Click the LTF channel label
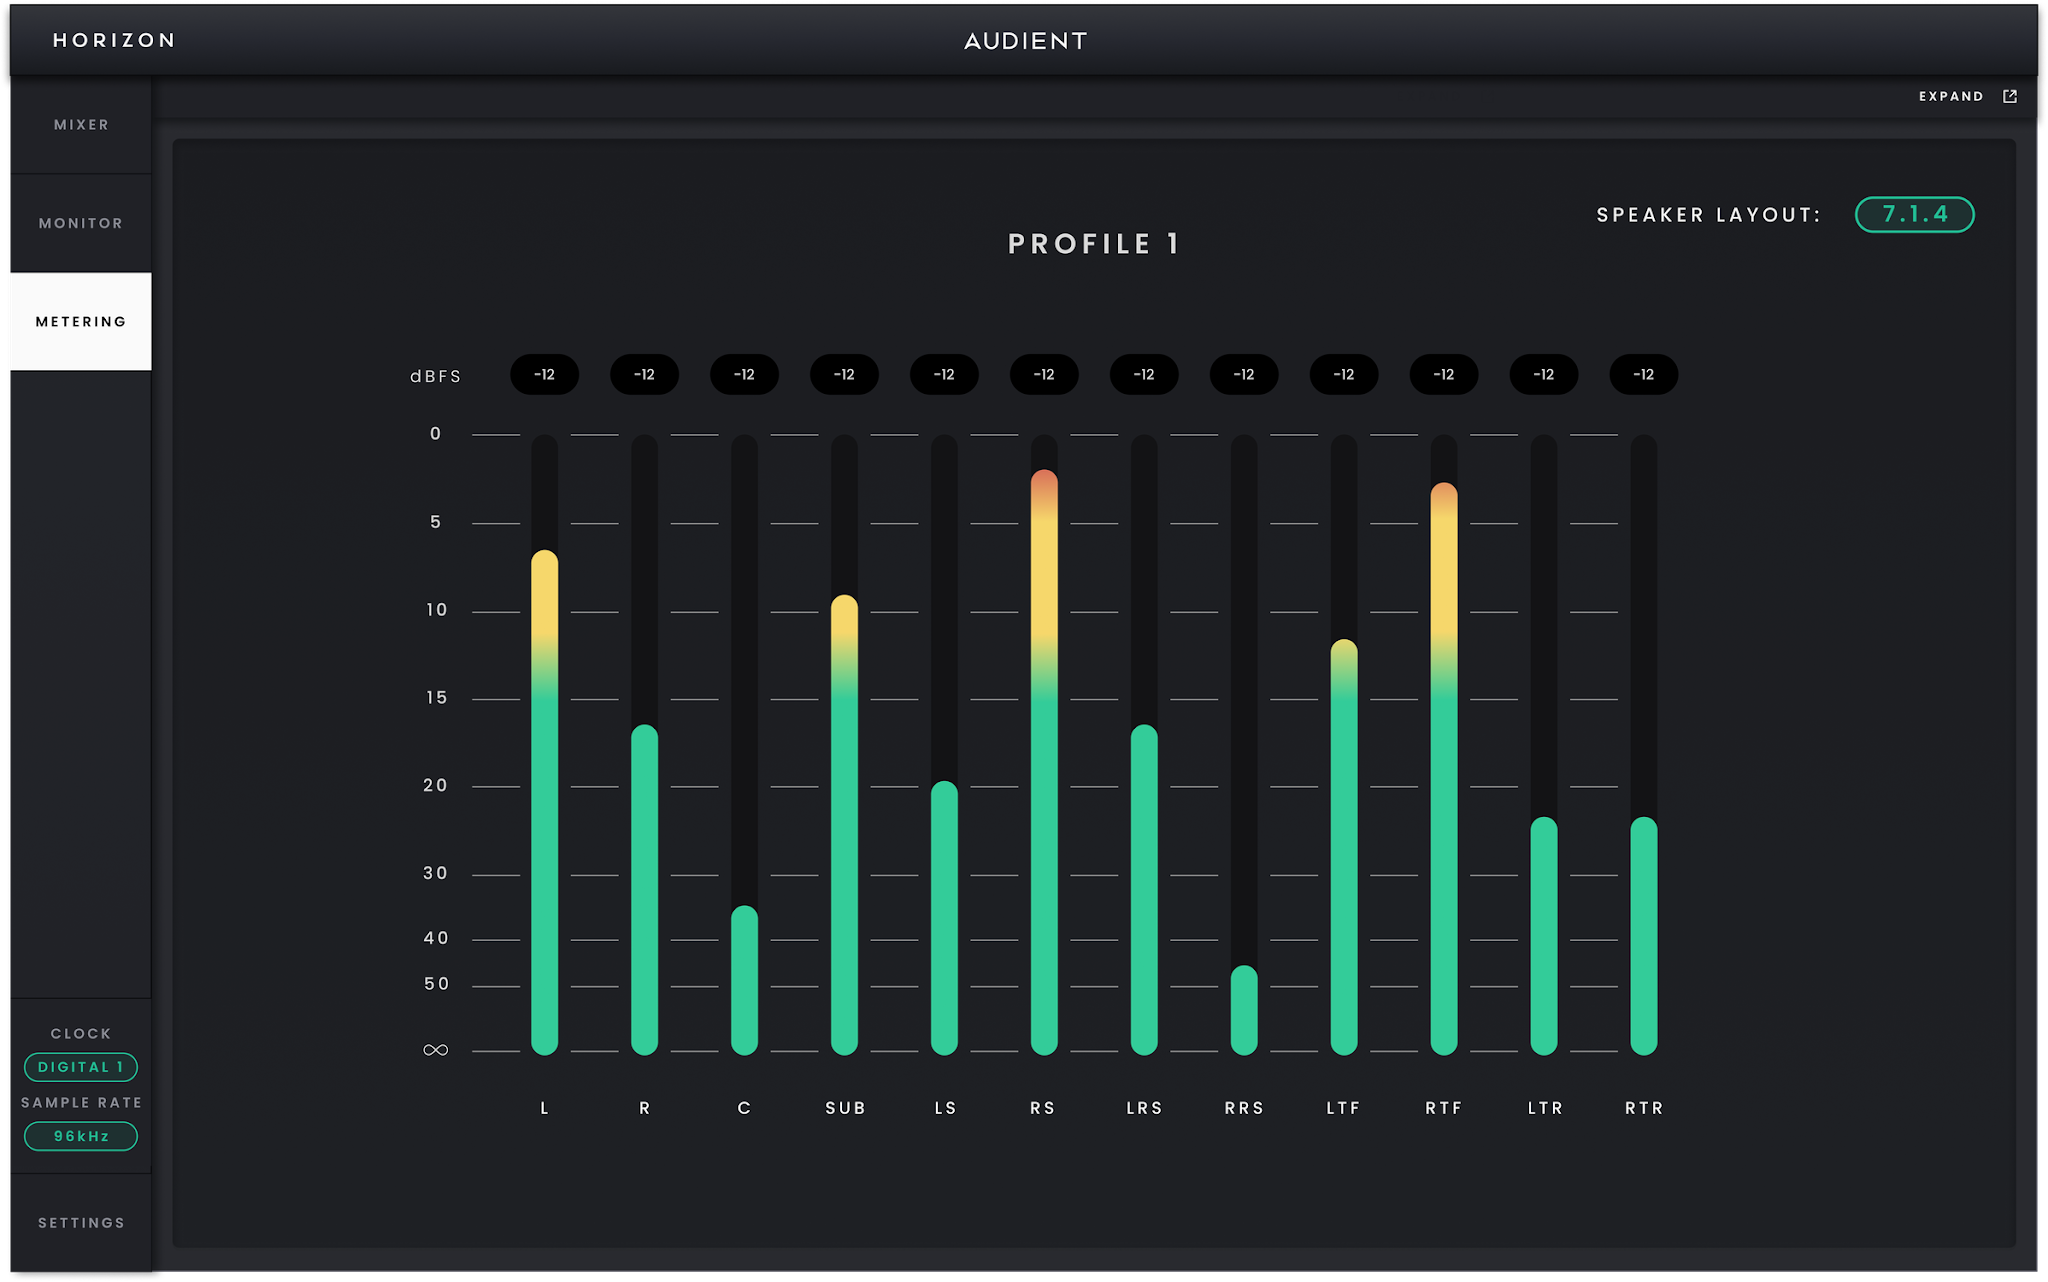This screenshot has height=1282, width=2048. click(x=1344, y=1108)
